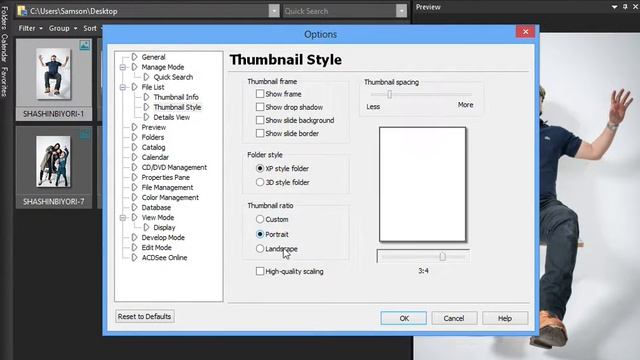Open File Management options
Image resolution: width=640 pixels, height=360 pixels.
(167, 187)
